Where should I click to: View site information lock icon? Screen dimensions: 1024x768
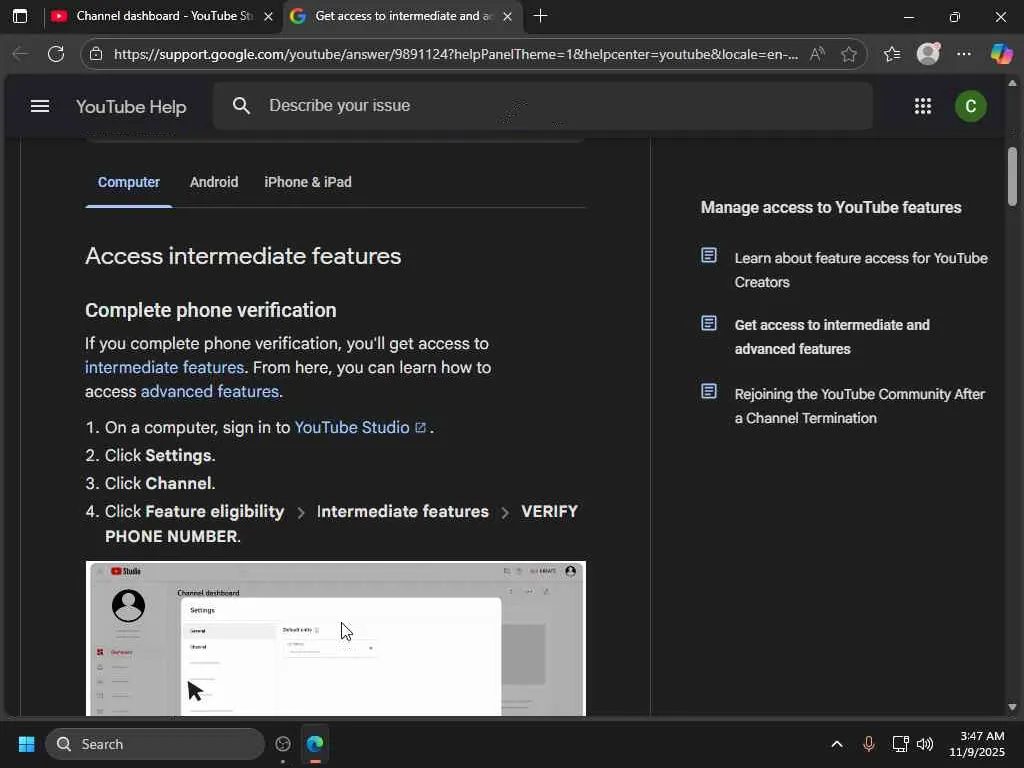[x=96, y=54]
